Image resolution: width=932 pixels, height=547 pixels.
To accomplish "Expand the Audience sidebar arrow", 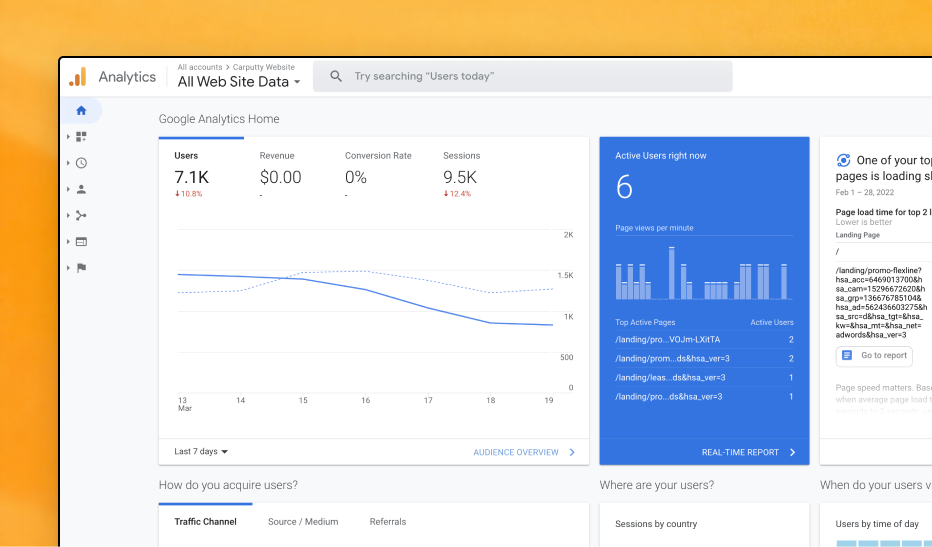I will pyautogui.click(x=68, y=189).
